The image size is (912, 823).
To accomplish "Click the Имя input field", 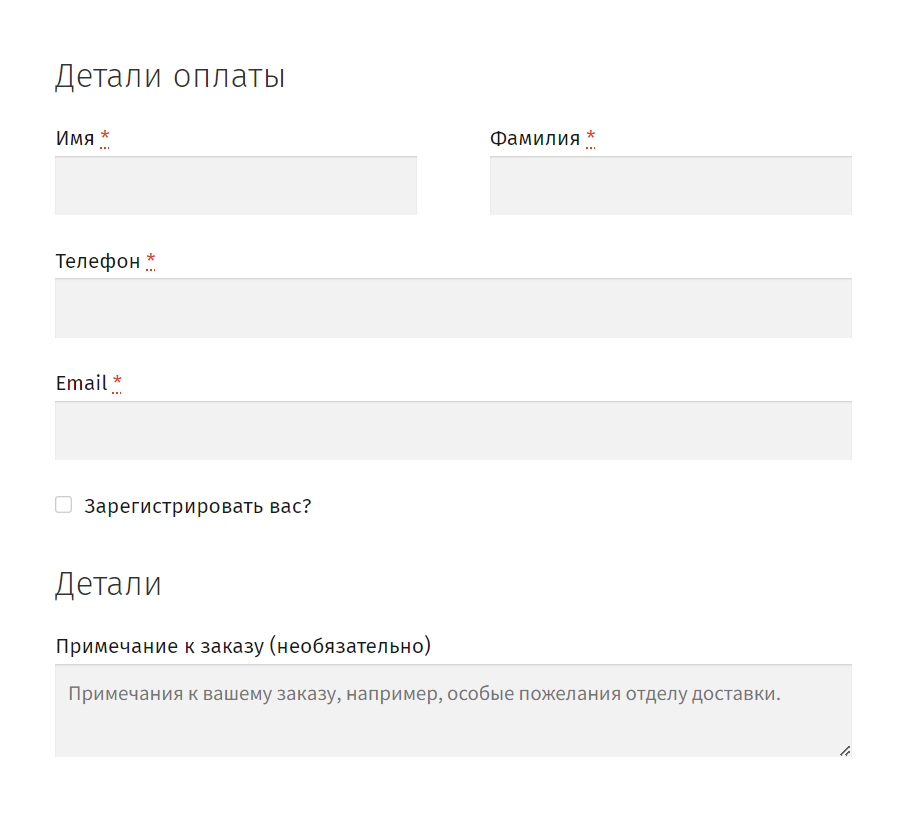I will [x=236, y=186].
